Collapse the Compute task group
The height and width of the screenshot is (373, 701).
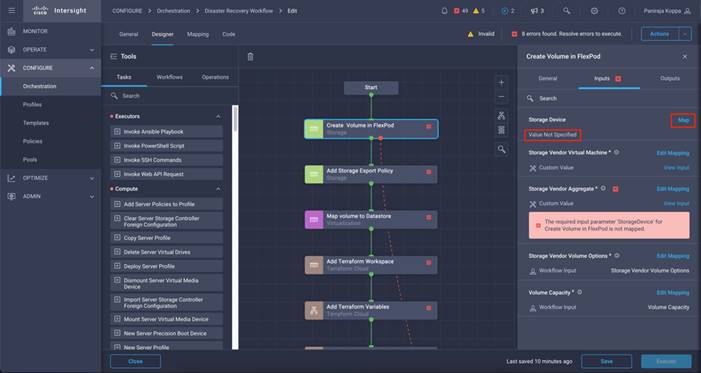[218, 189]
